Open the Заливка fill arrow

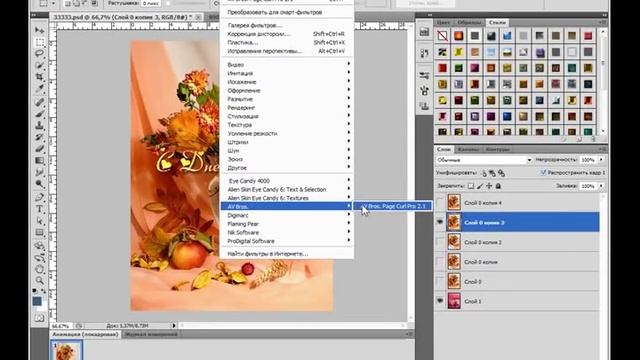(x=601, y=186)
